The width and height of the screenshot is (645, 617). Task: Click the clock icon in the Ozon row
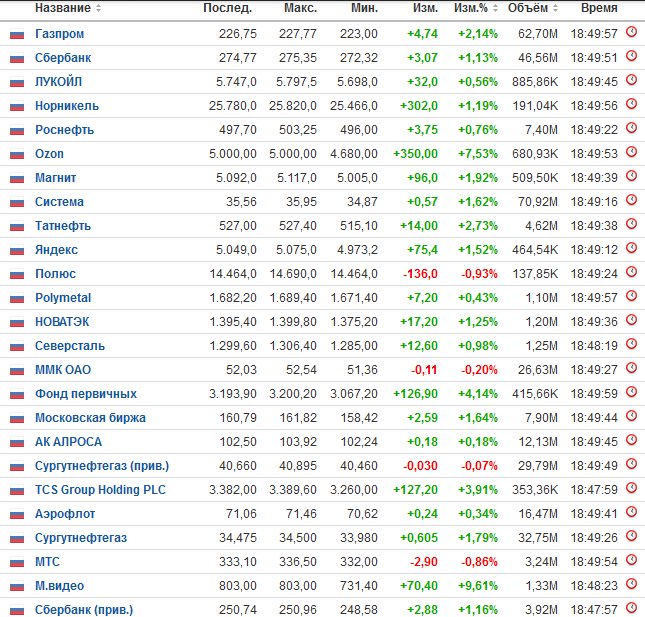tap(631, 152)
